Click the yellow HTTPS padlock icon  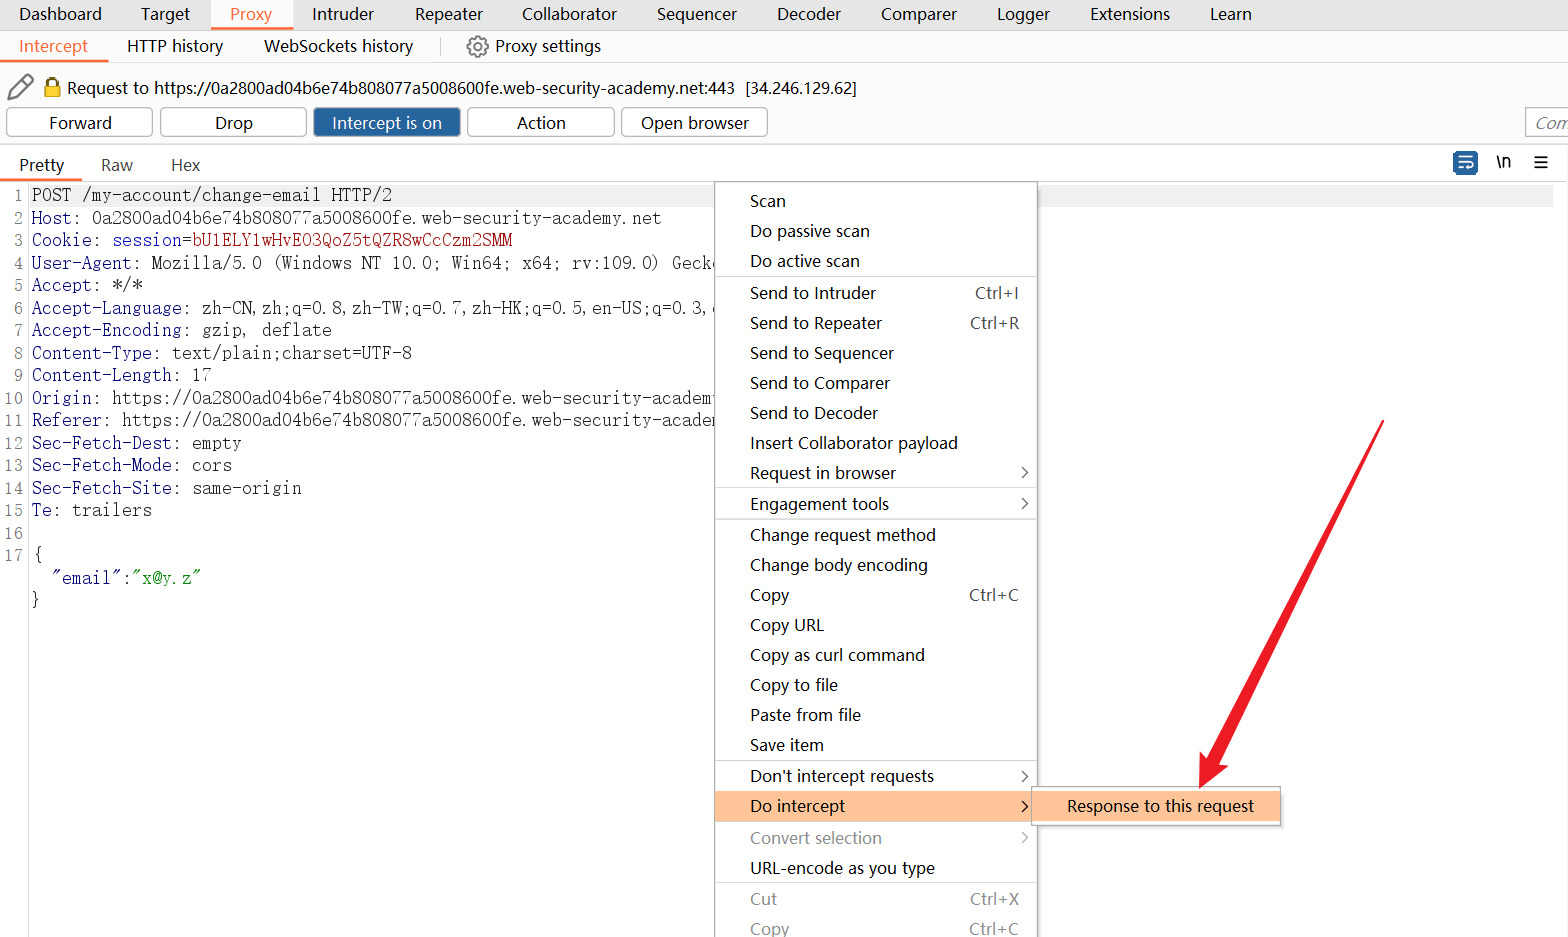(x=52, y=88)
